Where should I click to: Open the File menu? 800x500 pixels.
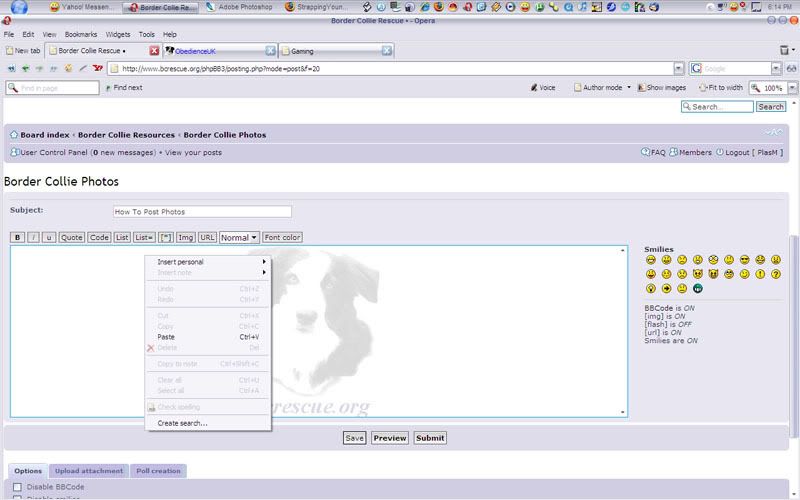(x=9, y=34)
